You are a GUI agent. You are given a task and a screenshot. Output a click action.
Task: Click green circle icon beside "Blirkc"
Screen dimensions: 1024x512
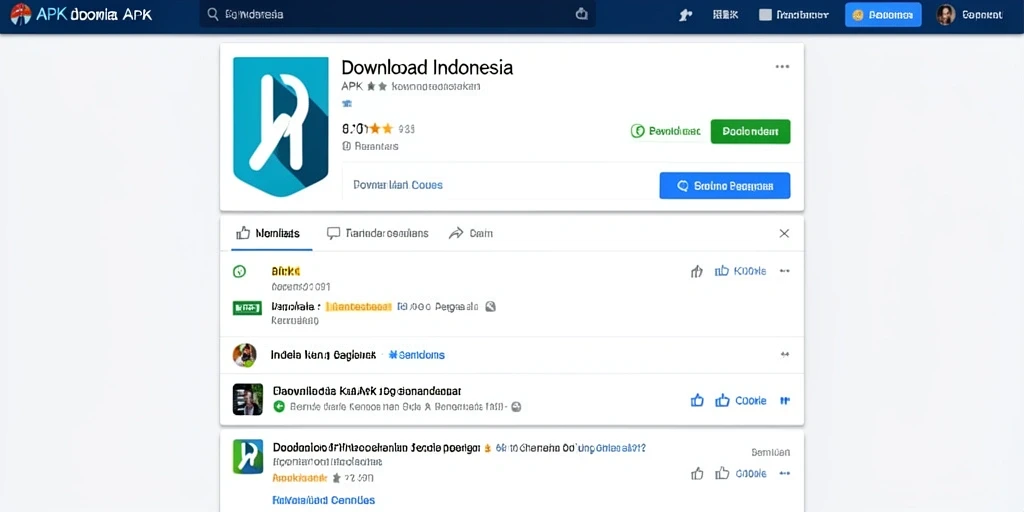240,271
